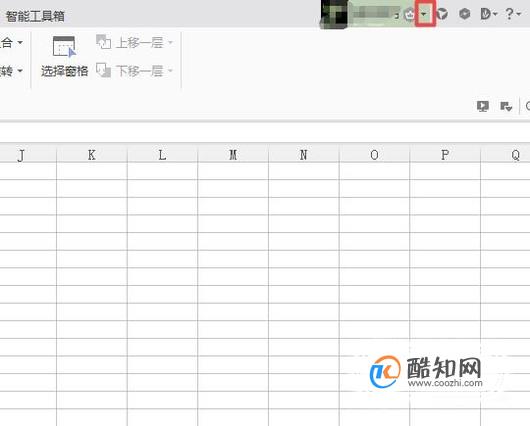Screen dimensions: 530x426
Task: Switch to the 智能工具箱 tab
Action: tap(35, 16)
